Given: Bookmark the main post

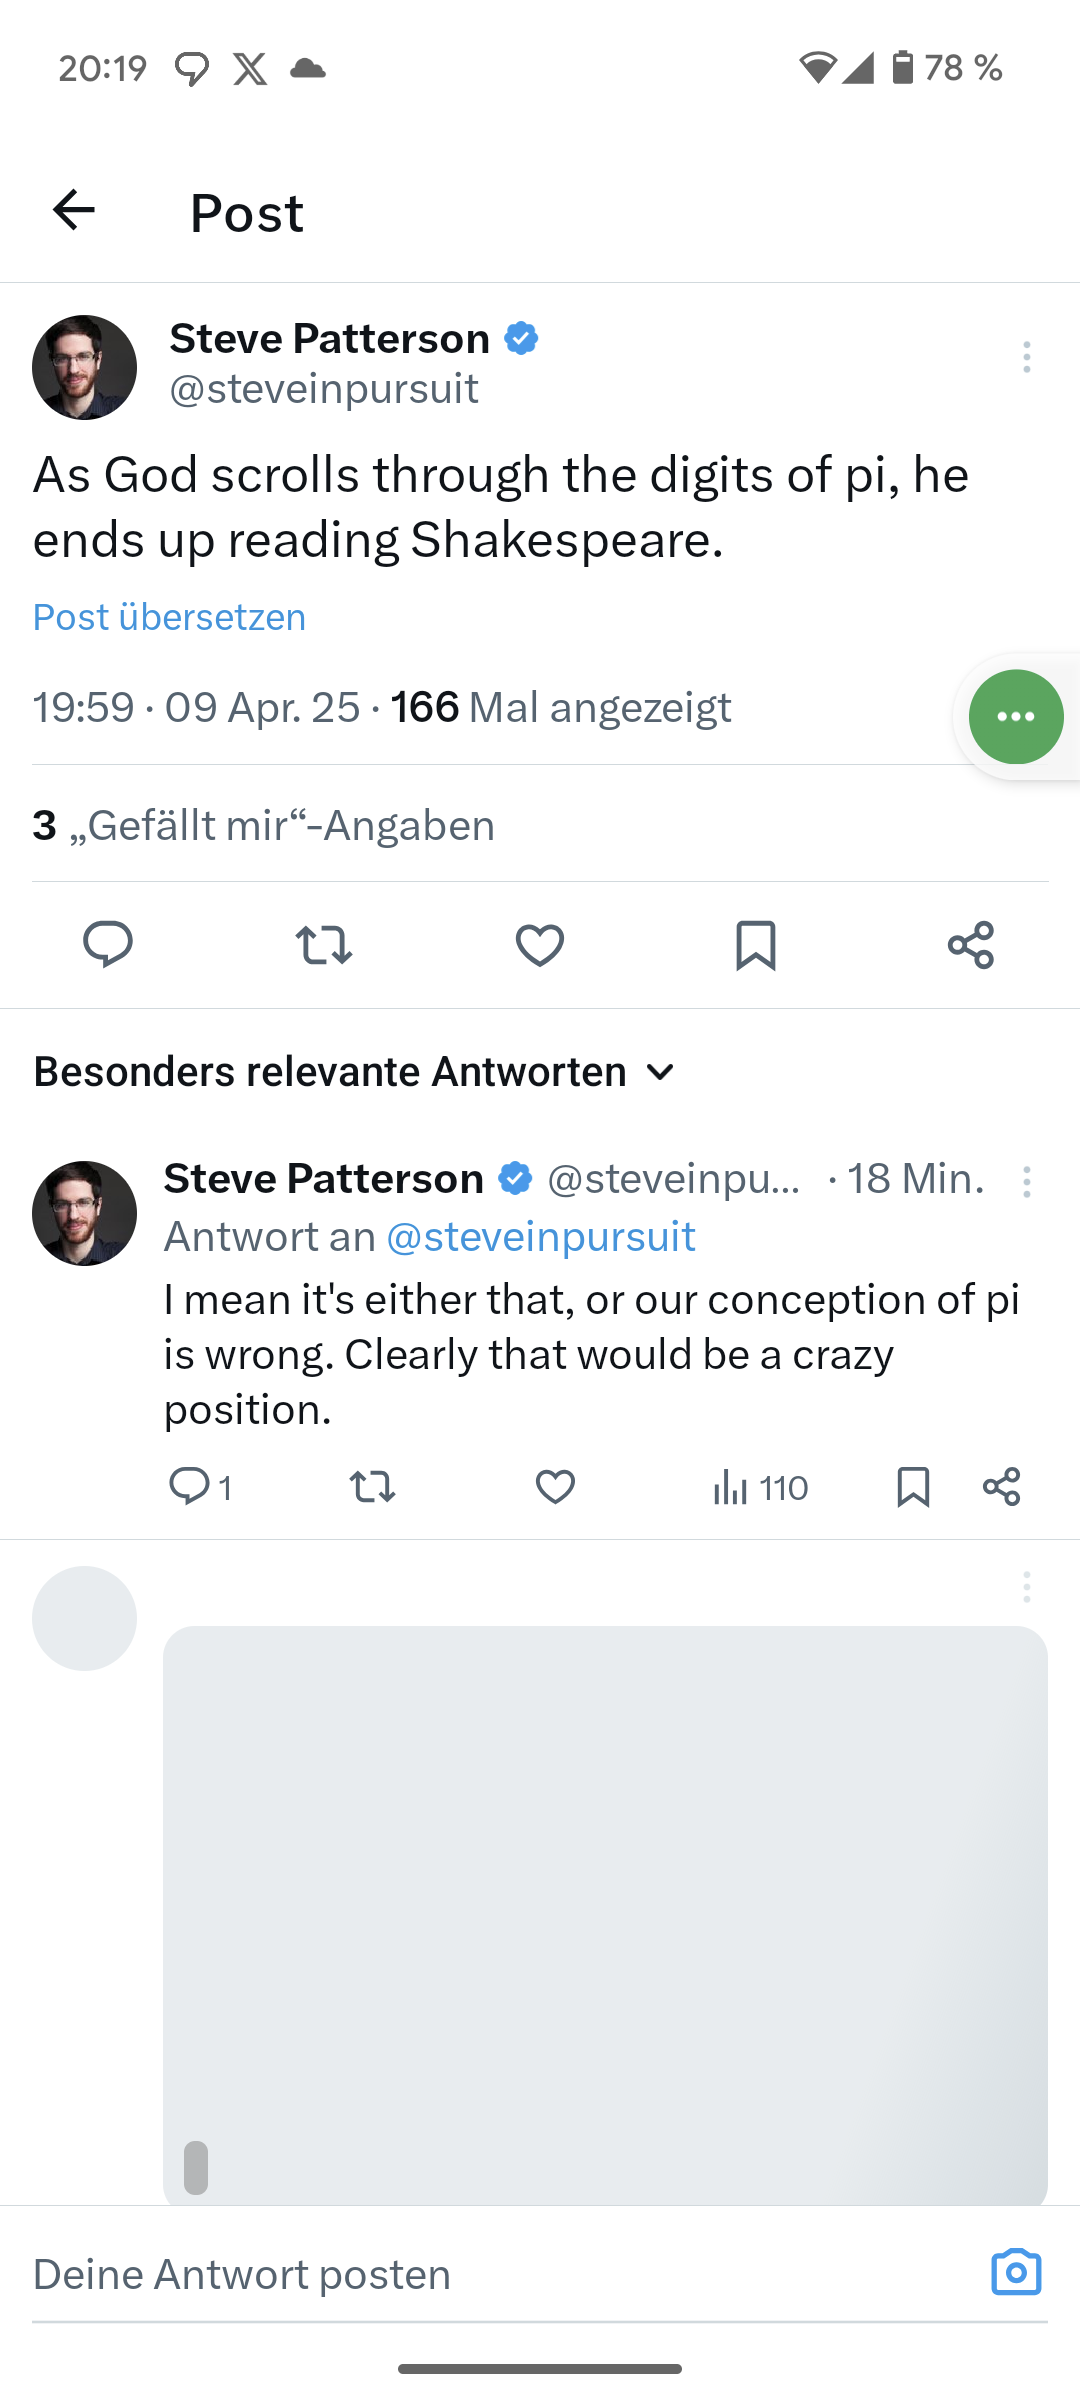Looking at the screenshot, I should pos(755,945).
